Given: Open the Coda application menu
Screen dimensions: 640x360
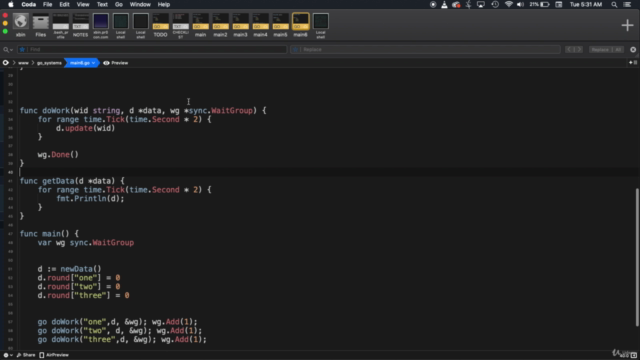Looking at the screenshot, I should point(29,4).
